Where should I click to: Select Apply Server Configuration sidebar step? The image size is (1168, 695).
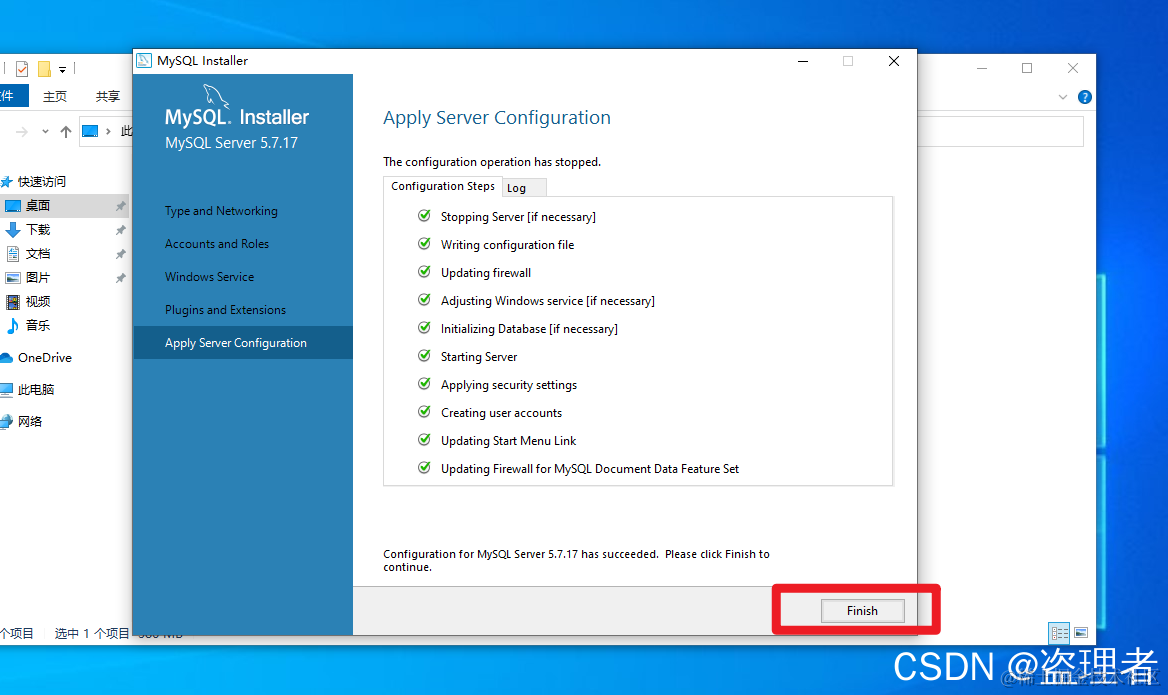(x=243, y=343)
